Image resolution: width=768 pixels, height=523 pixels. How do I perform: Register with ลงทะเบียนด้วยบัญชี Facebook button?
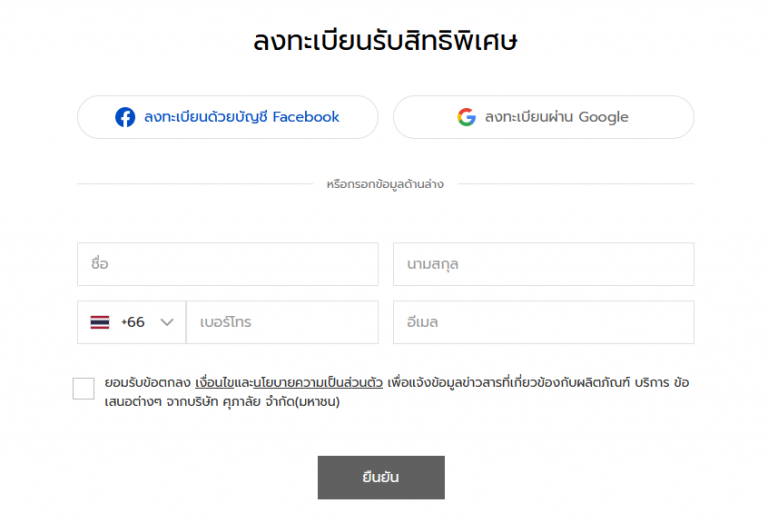click(228, 117)
